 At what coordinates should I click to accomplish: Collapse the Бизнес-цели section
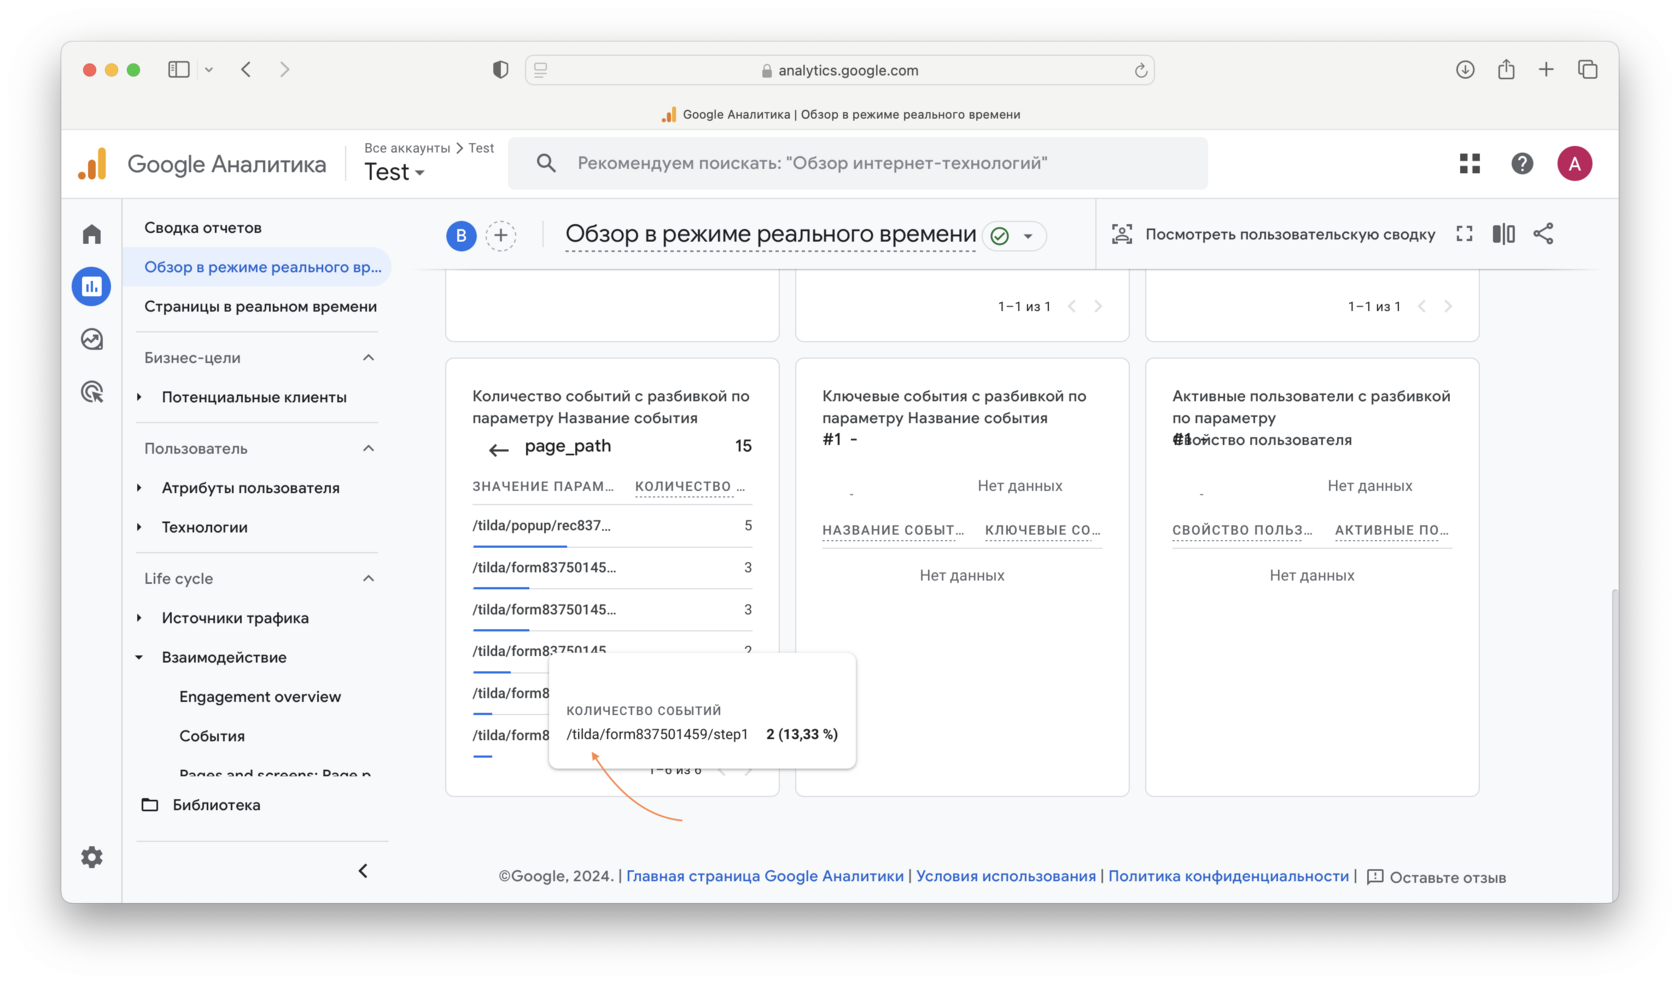click(368, 358)
